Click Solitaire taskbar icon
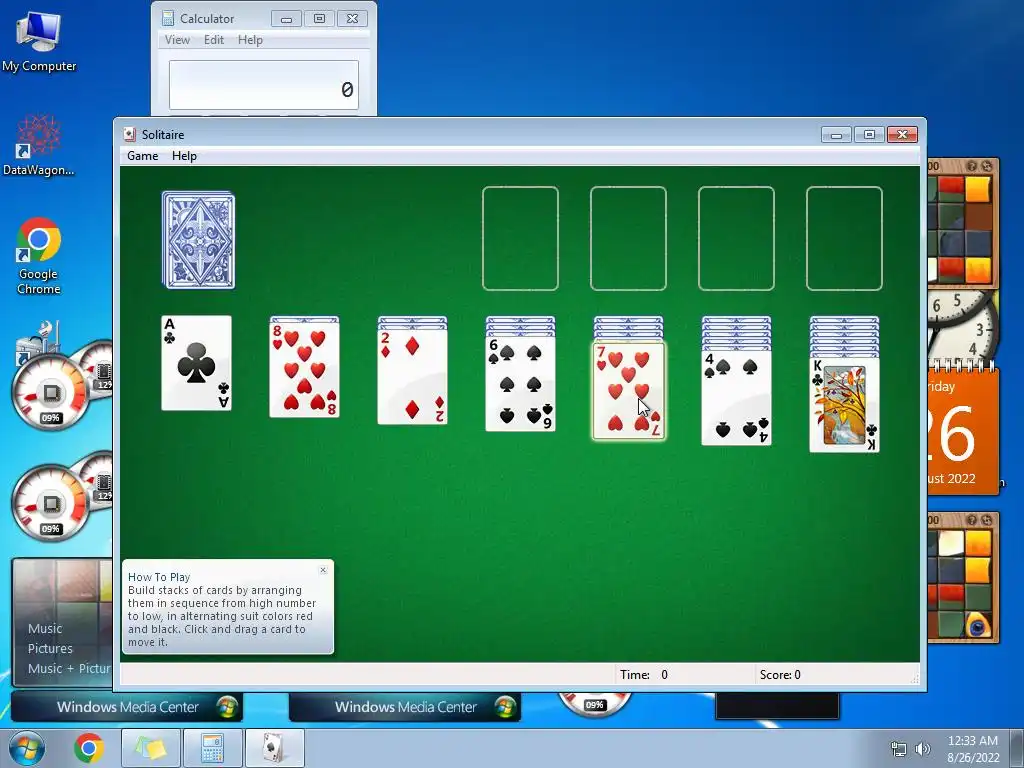Screen dimensions: 1024x768 (274, 748)
